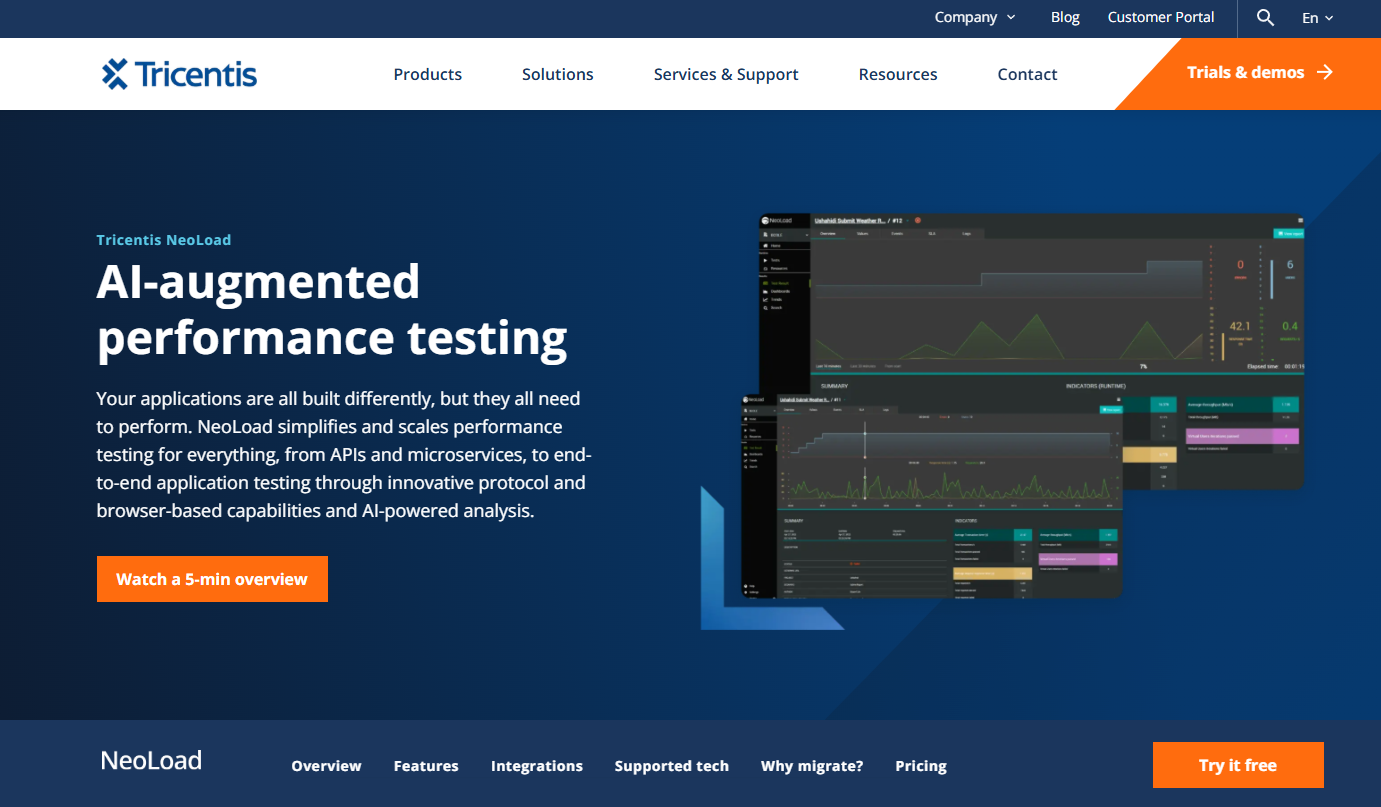Open the search magnifier icon
This screenshot has width=1381, height=807.
click(x=1265, y=17)
